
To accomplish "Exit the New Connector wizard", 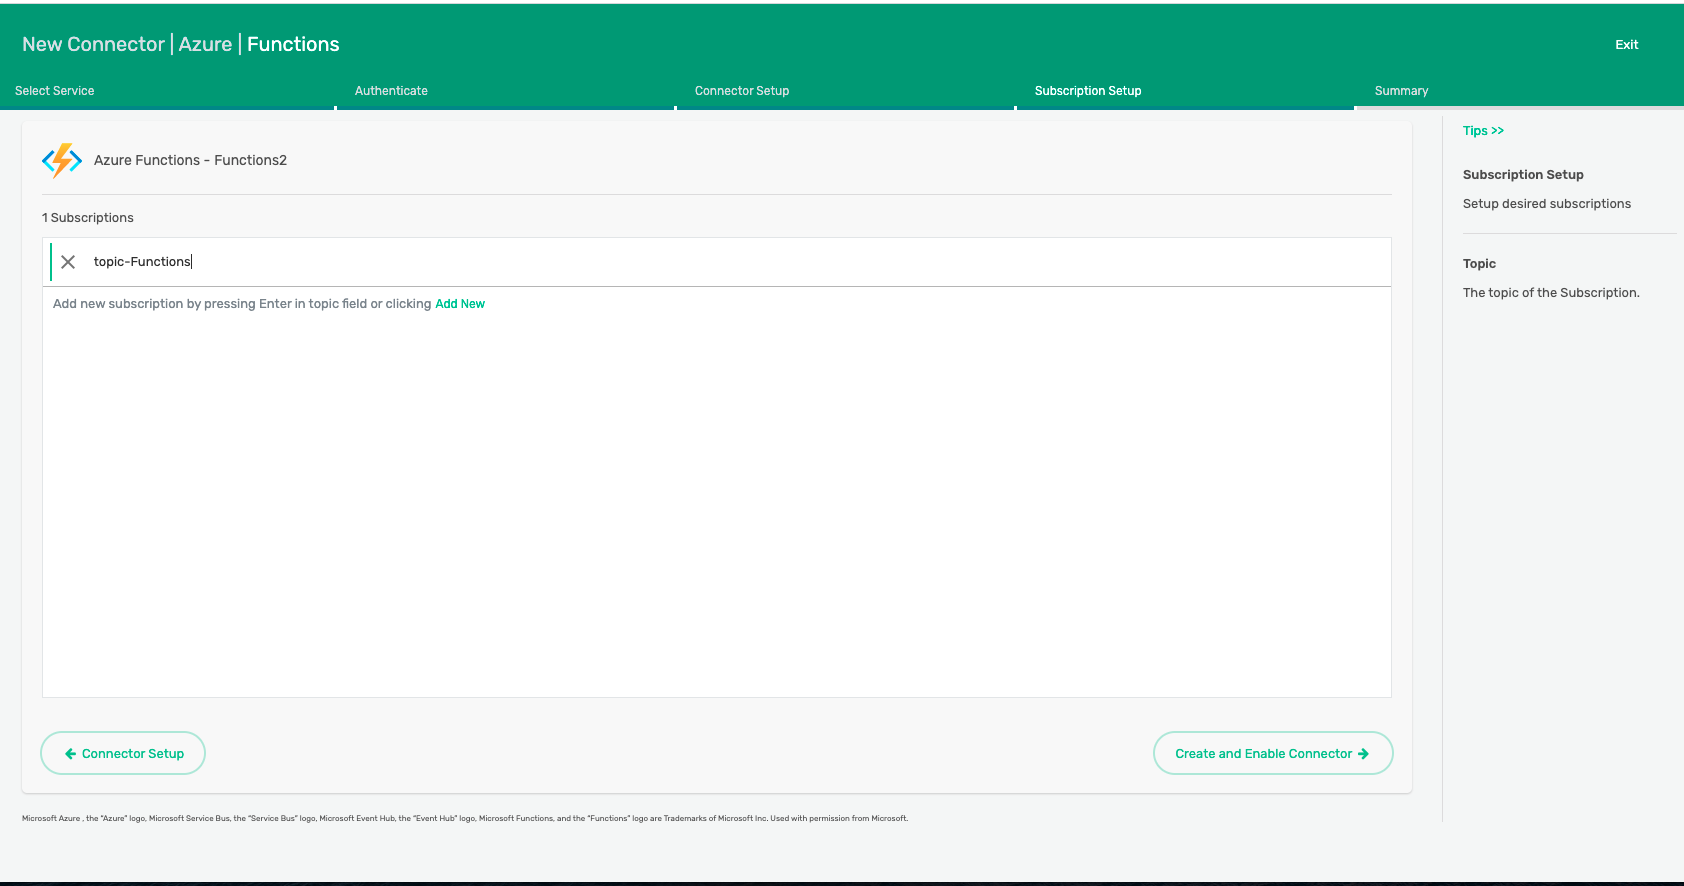I will [1626, 45].
